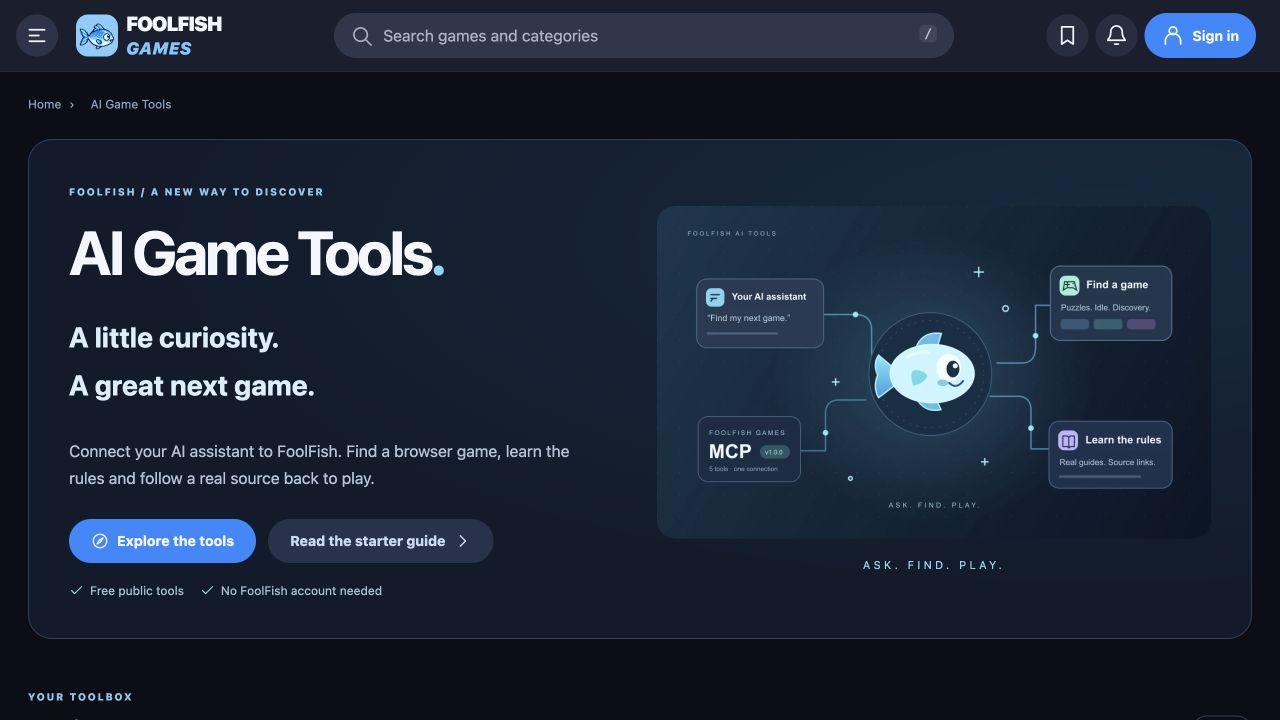The height and width of the screenshot is (720, 1280).
Task: Click Explore the tools button
Action: click(162, 541)
